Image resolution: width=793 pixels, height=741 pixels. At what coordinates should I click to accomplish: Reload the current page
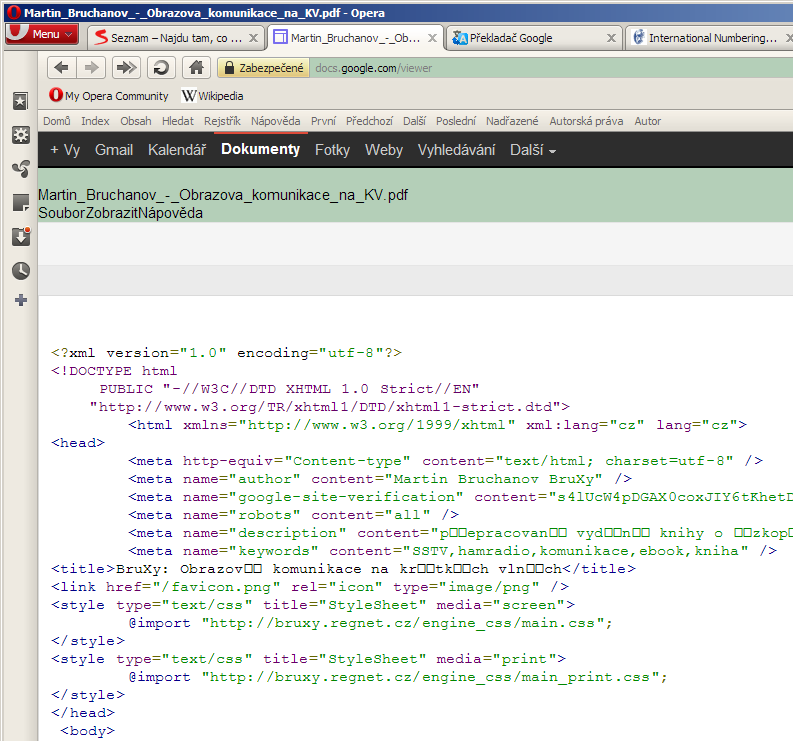160,68
